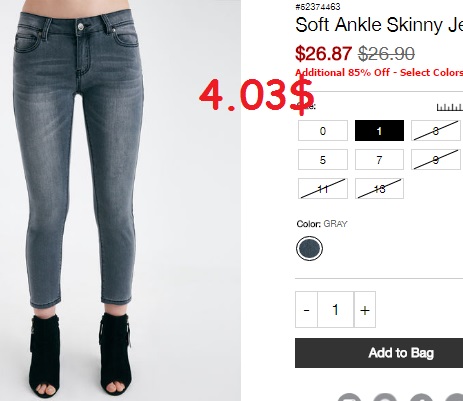Screen dimensions: 463x401
Task: Click the Soft Ankle Skinny product title
Action: coord(379,25)
